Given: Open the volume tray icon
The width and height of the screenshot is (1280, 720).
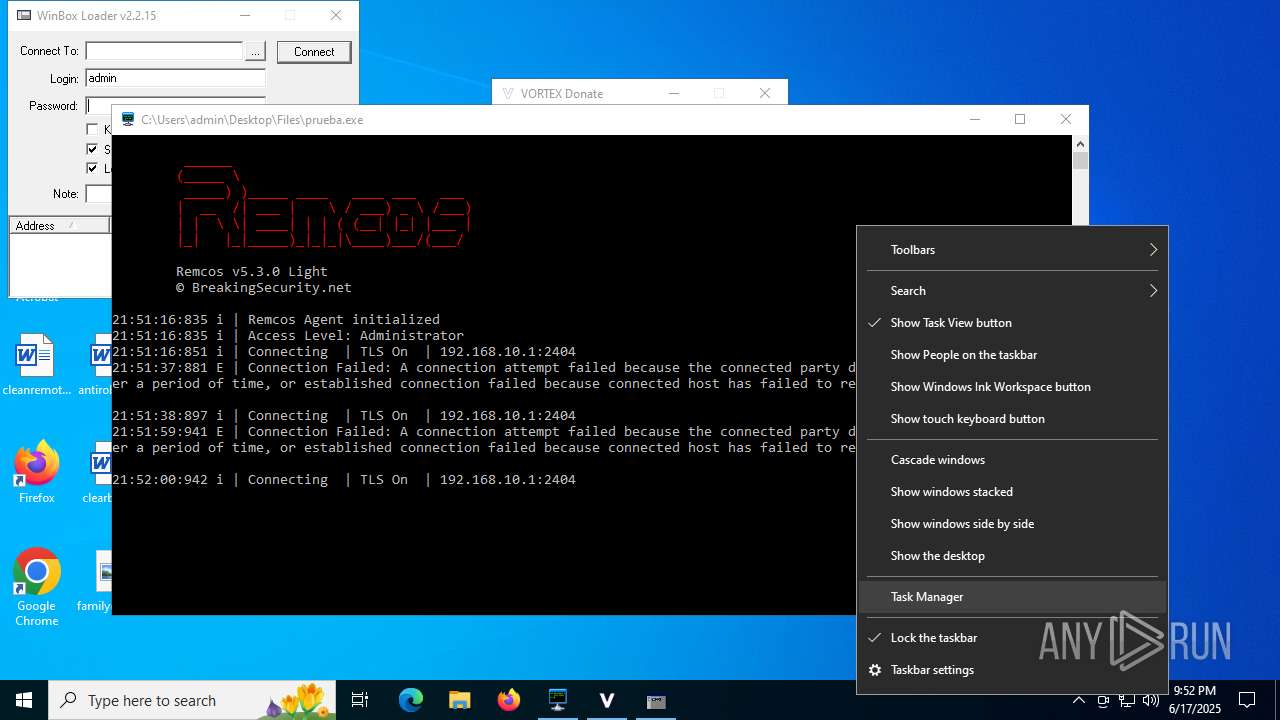Looking at the screenshot, I should (x=1150, y=700).
